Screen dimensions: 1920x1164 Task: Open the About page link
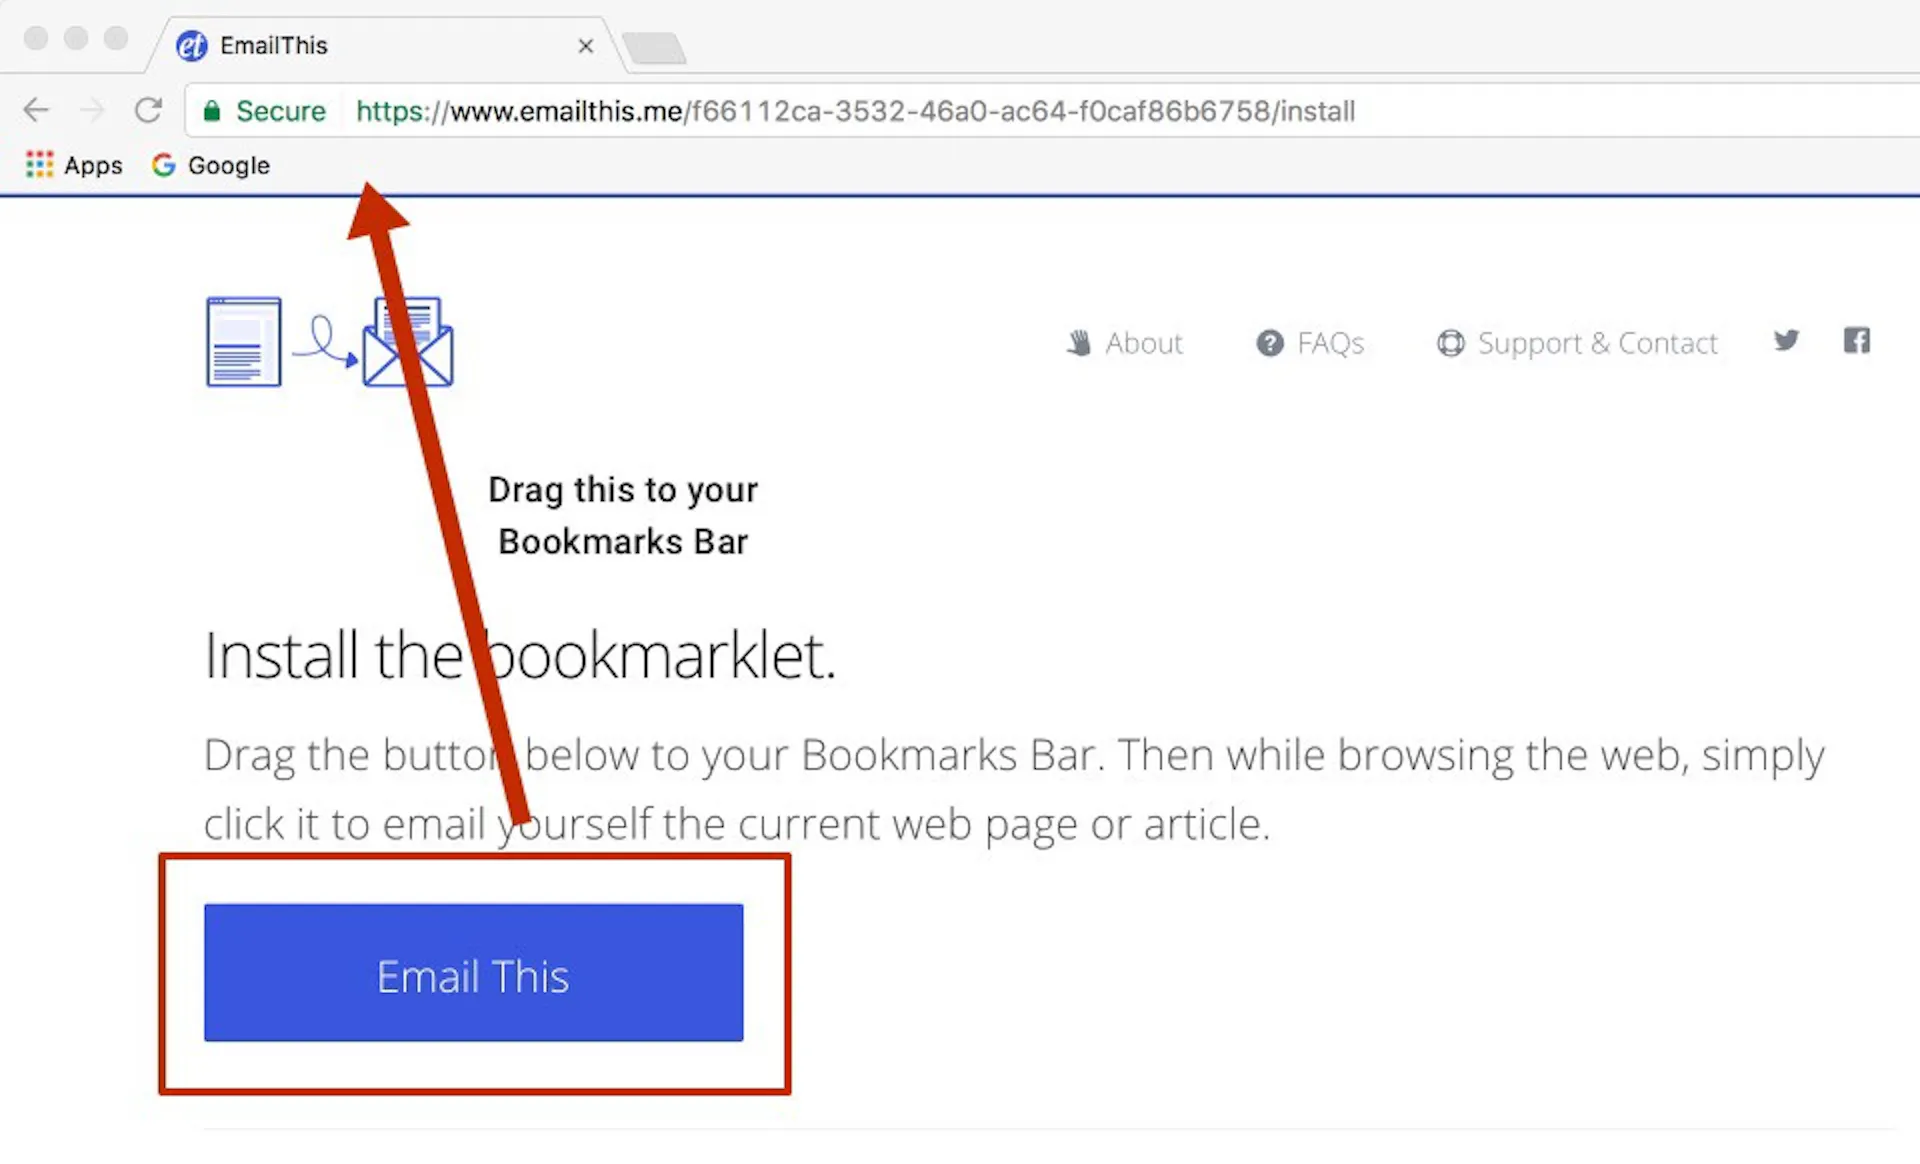pyautogui.click(x=1125, y=343)
